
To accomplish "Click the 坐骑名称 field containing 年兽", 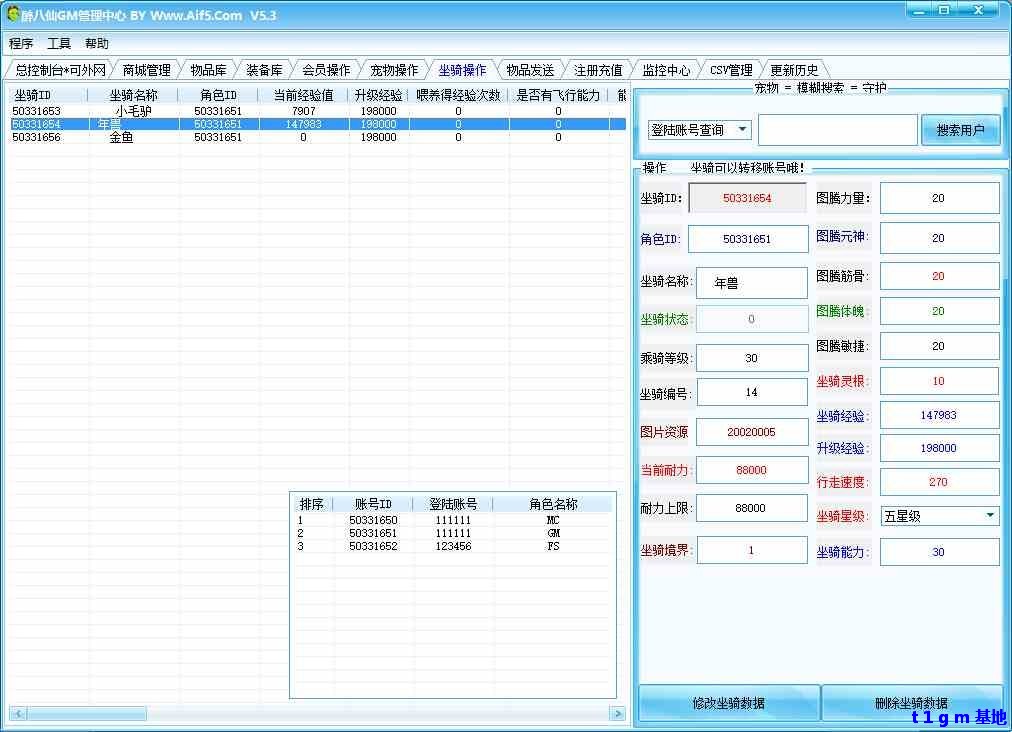I will pos(751,283).
